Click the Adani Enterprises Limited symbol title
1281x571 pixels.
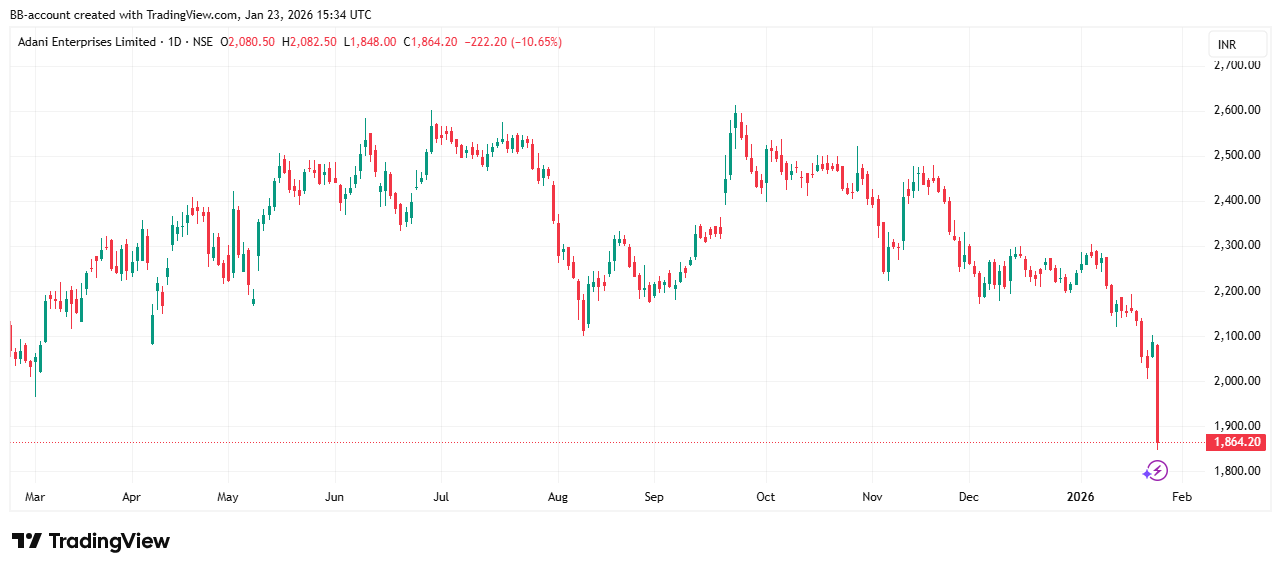(87, 42)
